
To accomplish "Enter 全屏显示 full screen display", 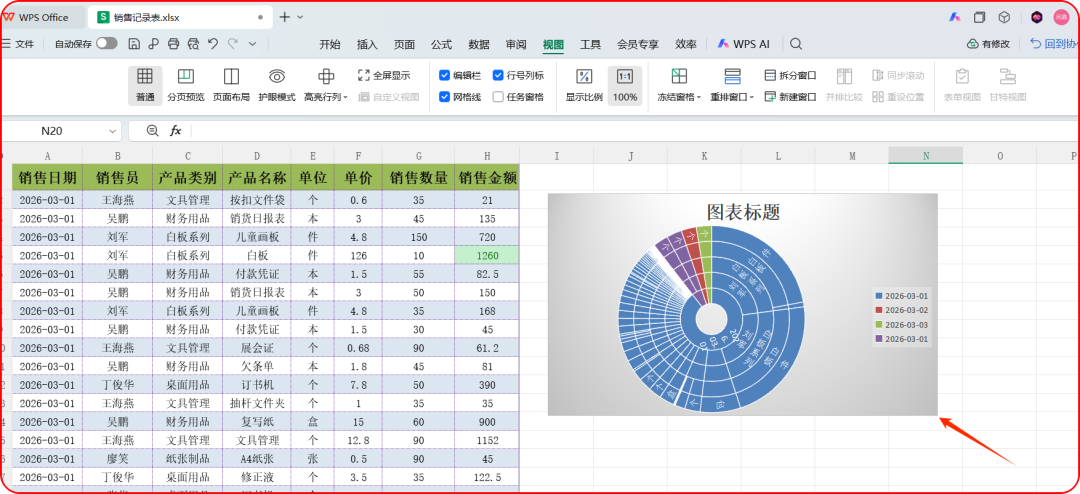I will [384, 75].
